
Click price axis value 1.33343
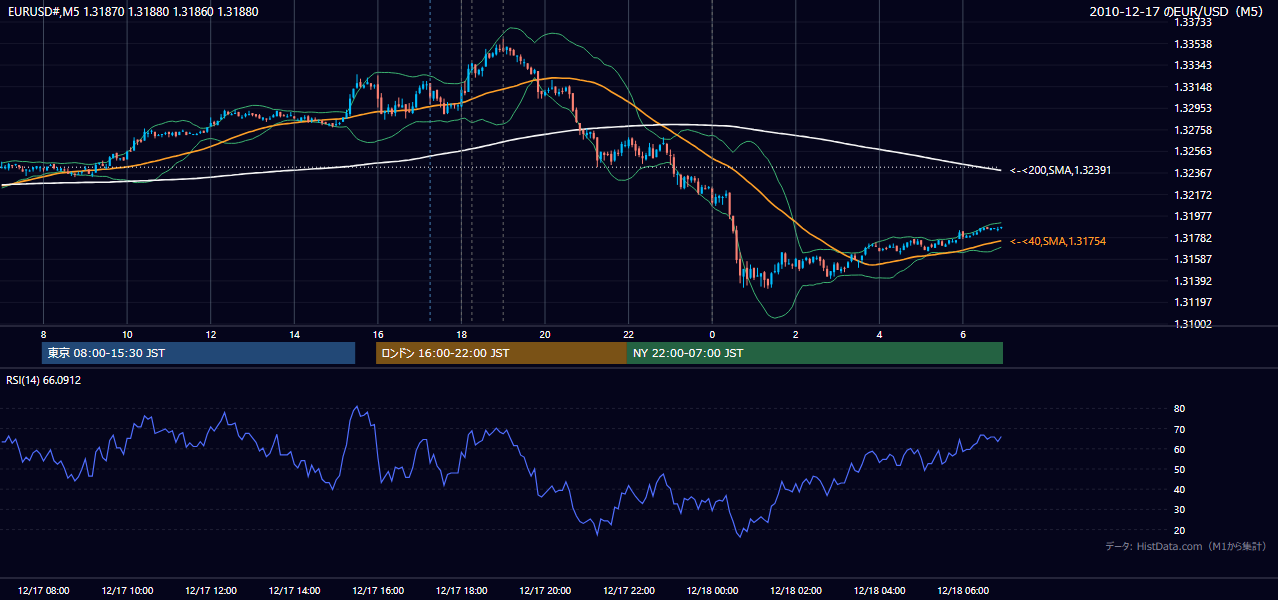(1192, 66)
